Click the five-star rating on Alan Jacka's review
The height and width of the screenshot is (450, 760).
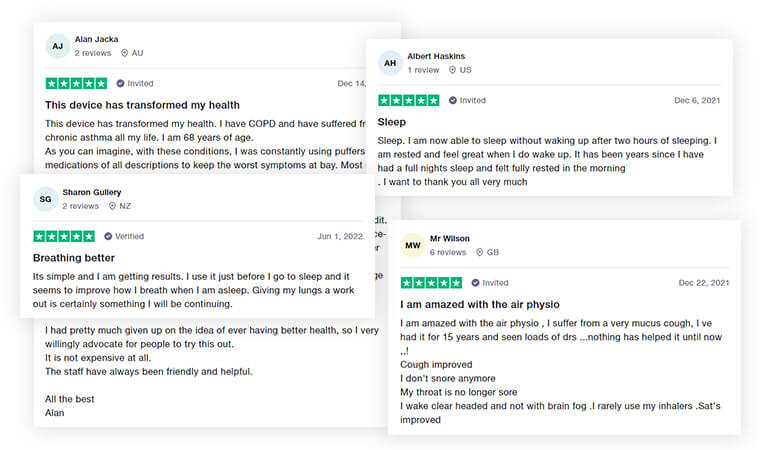76,83
